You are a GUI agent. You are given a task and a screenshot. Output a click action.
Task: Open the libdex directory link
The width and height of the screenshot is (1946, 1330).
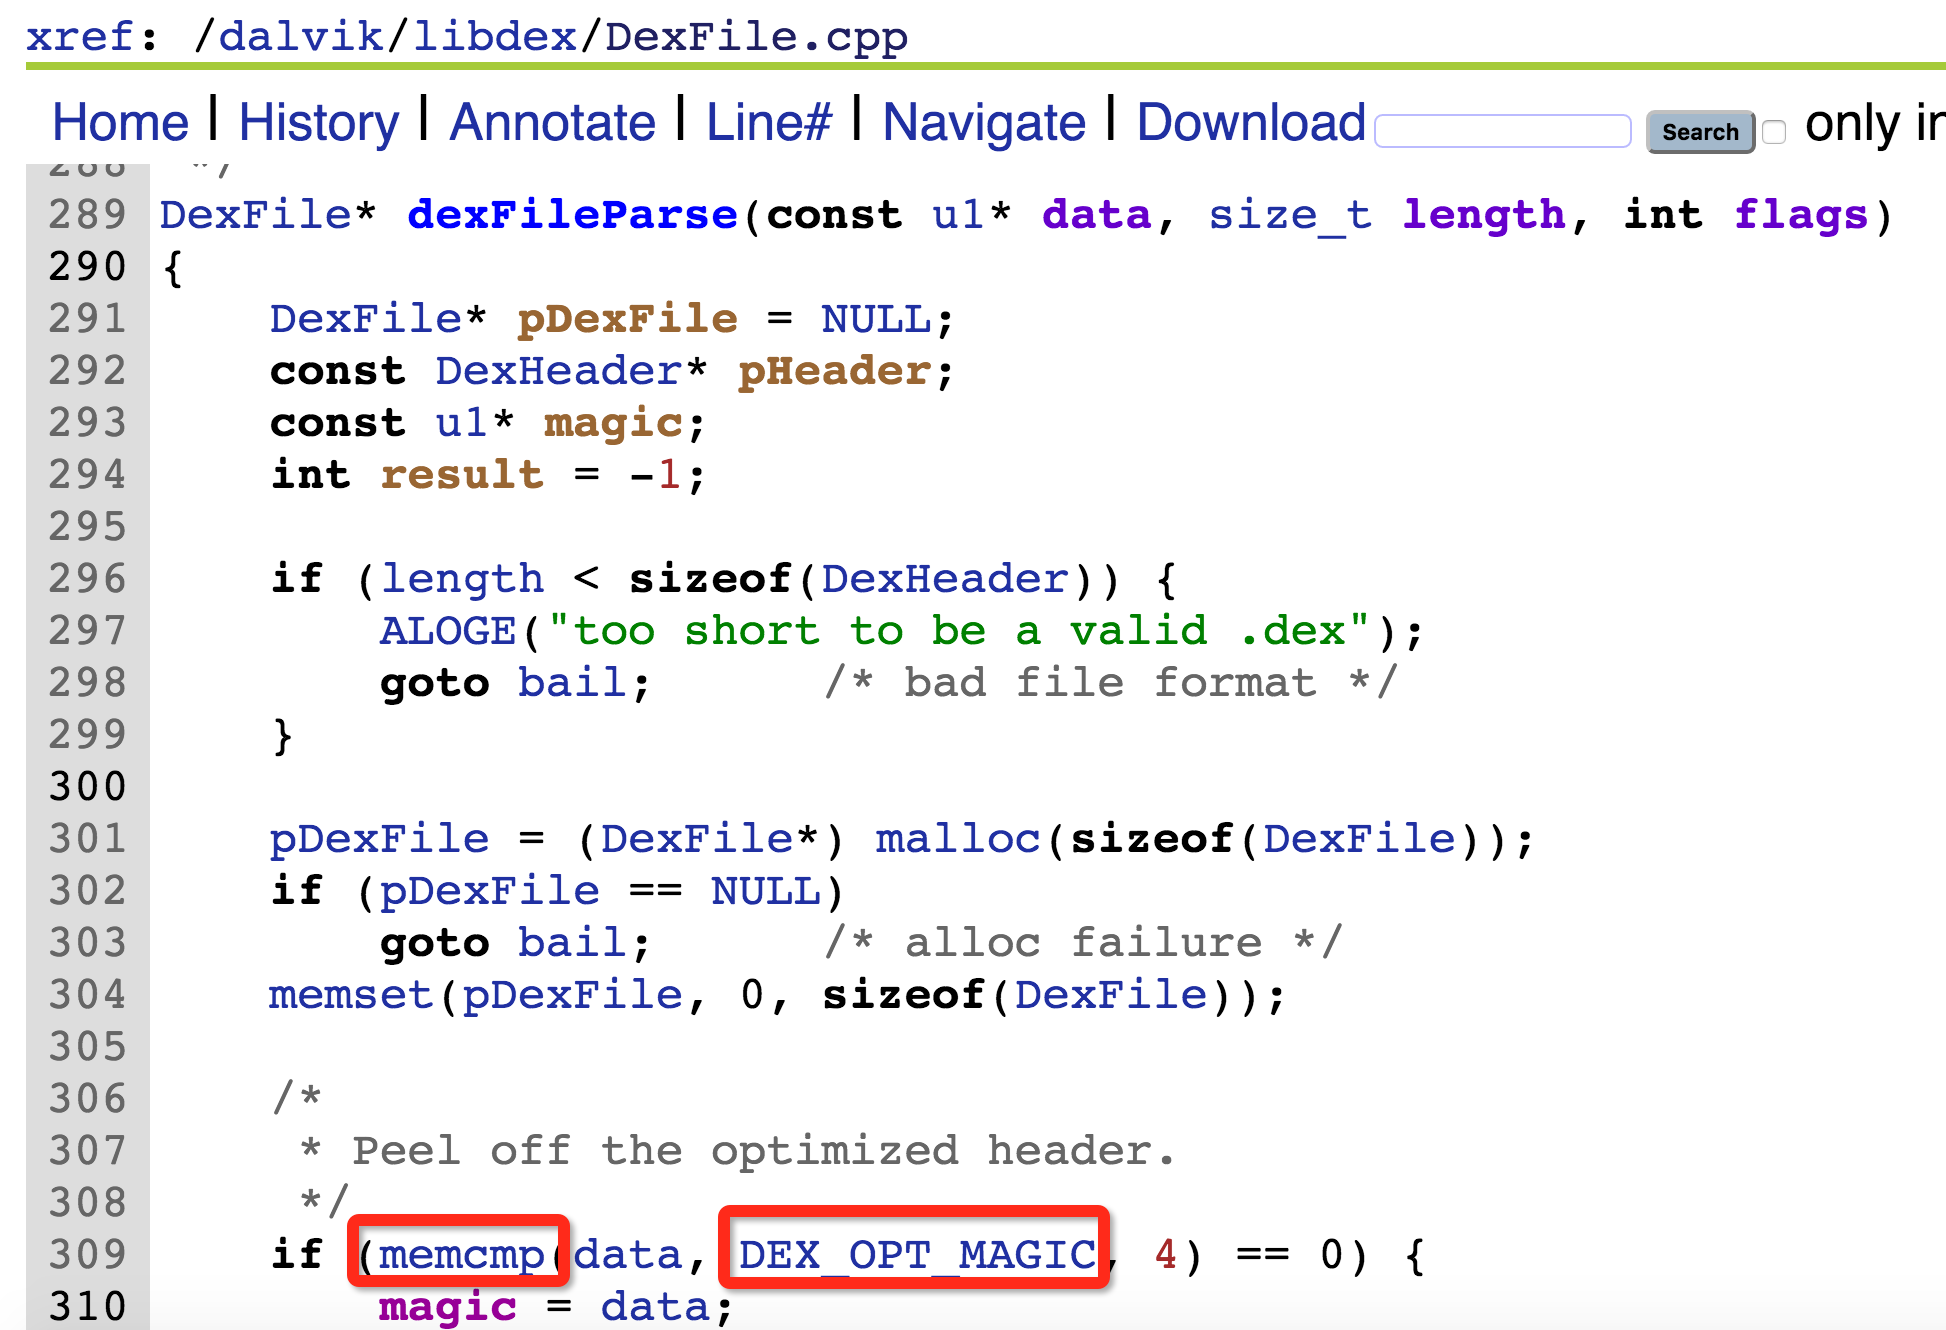click(494, 37)
